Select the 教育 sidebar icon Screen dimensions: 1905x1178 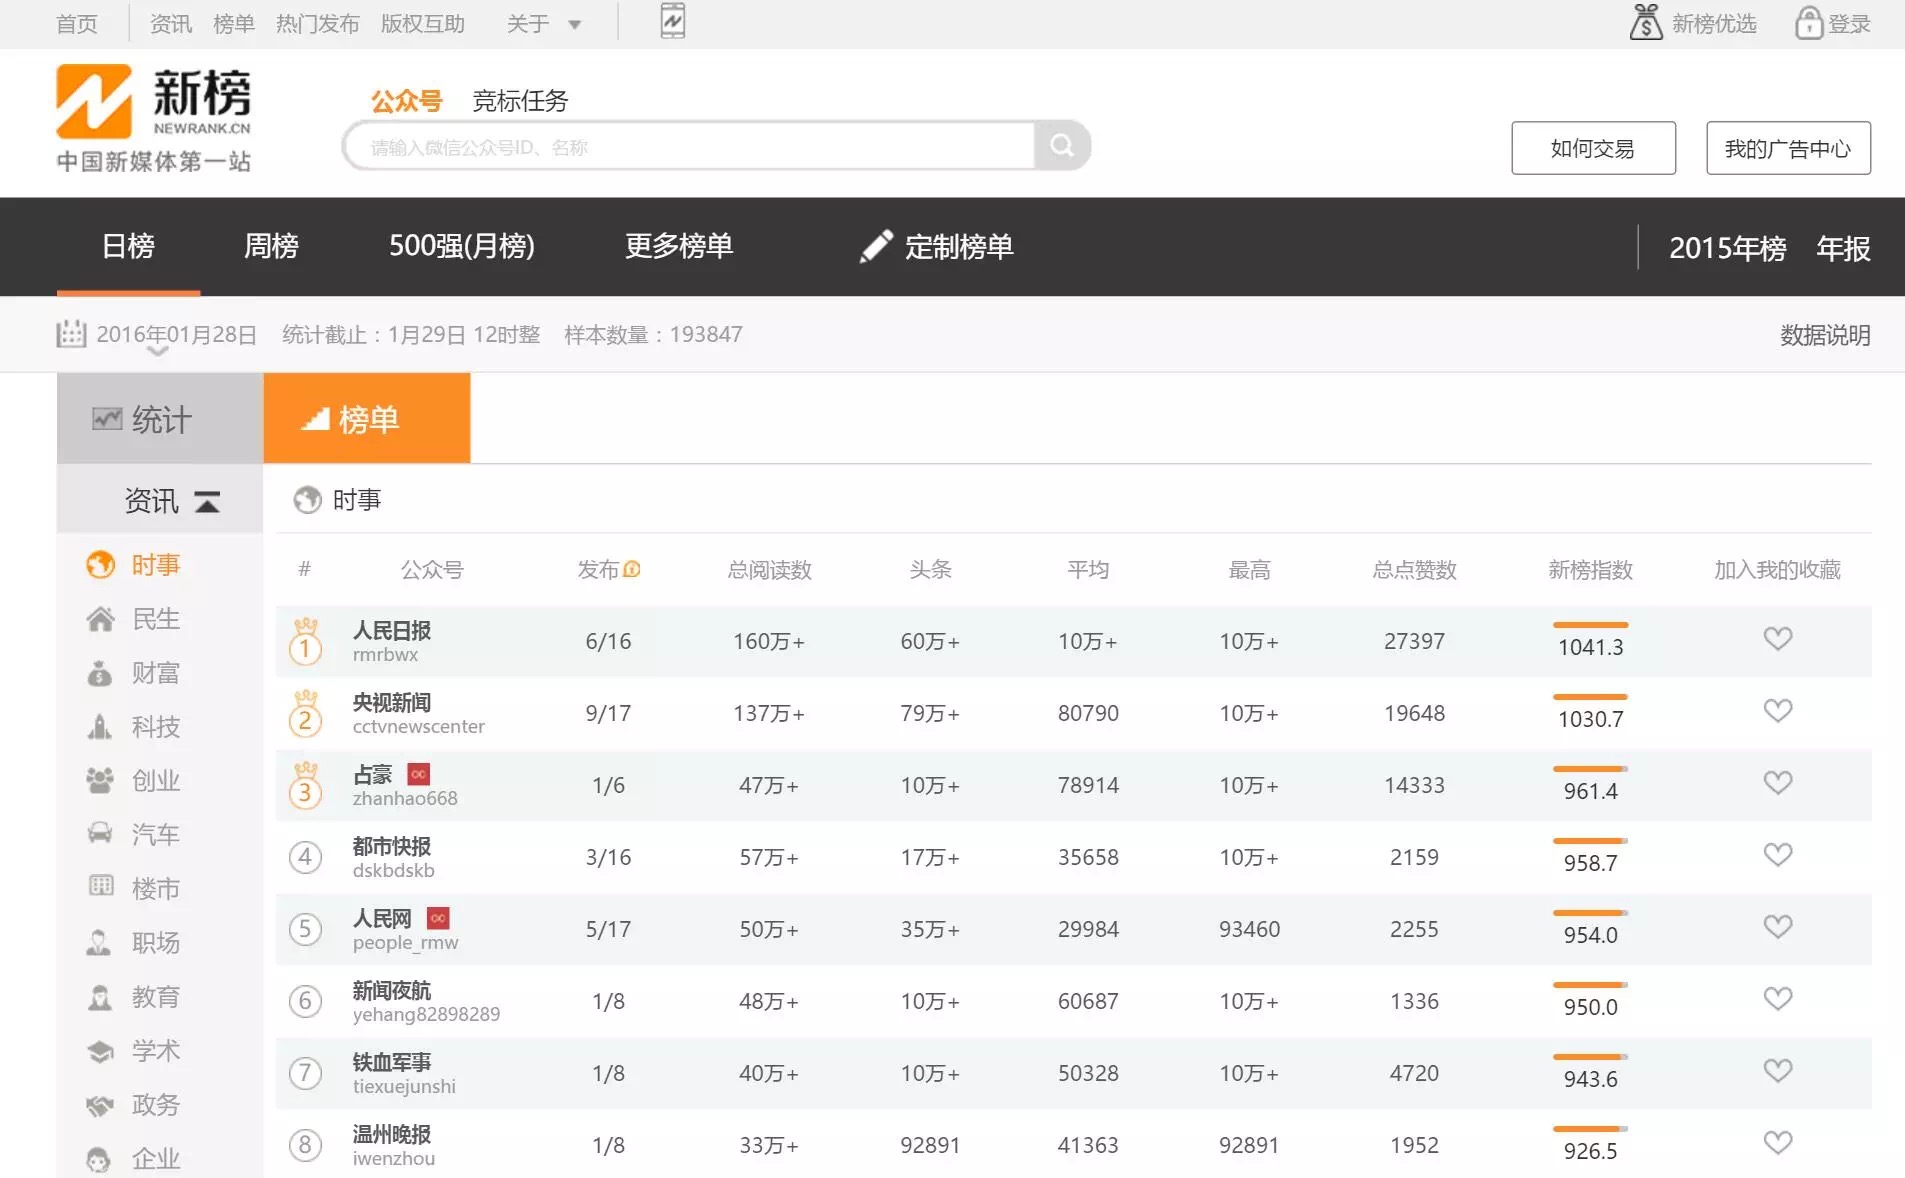pos(100,997)
